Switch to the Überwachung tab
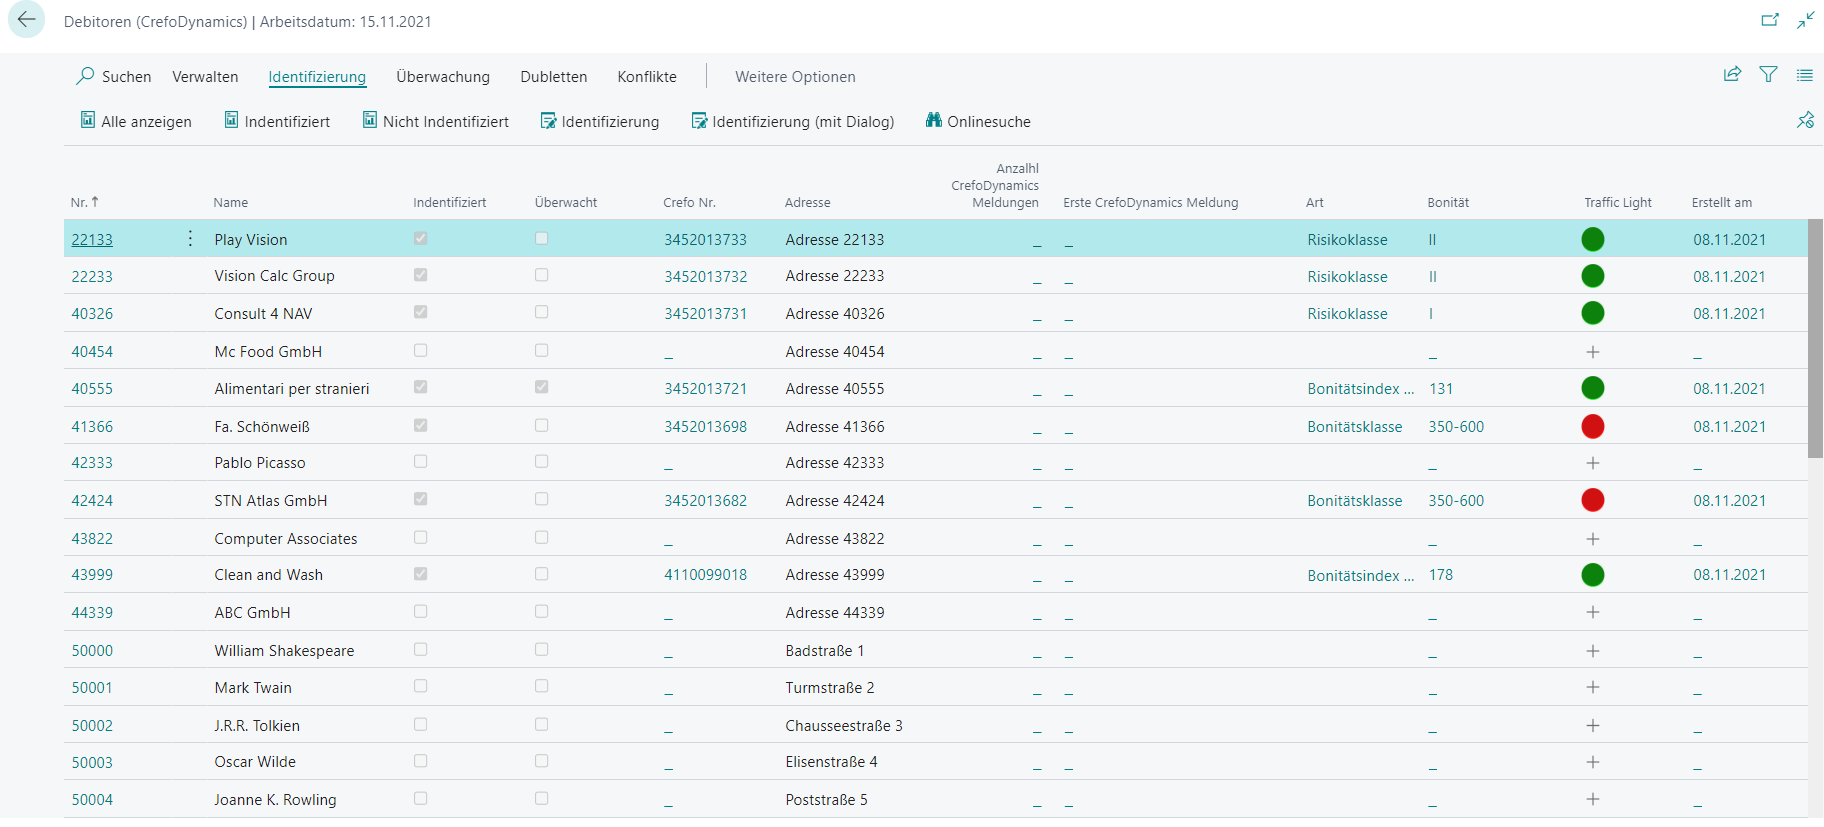The width and height of the screenshot is (1824, 827). (443, 77)
